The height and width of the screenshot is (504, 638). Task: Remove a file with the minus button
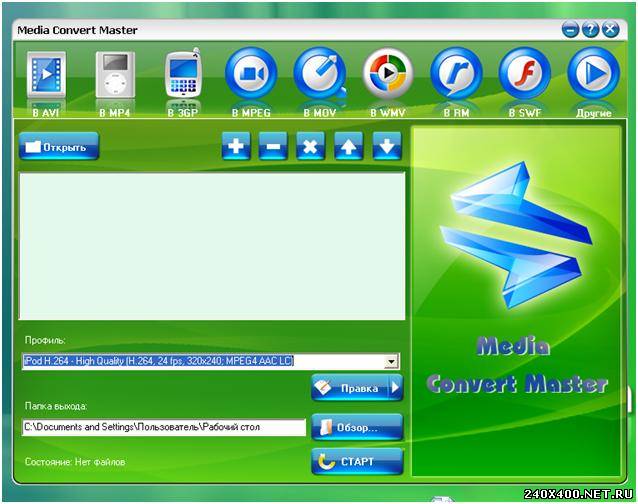click(273, 146)
